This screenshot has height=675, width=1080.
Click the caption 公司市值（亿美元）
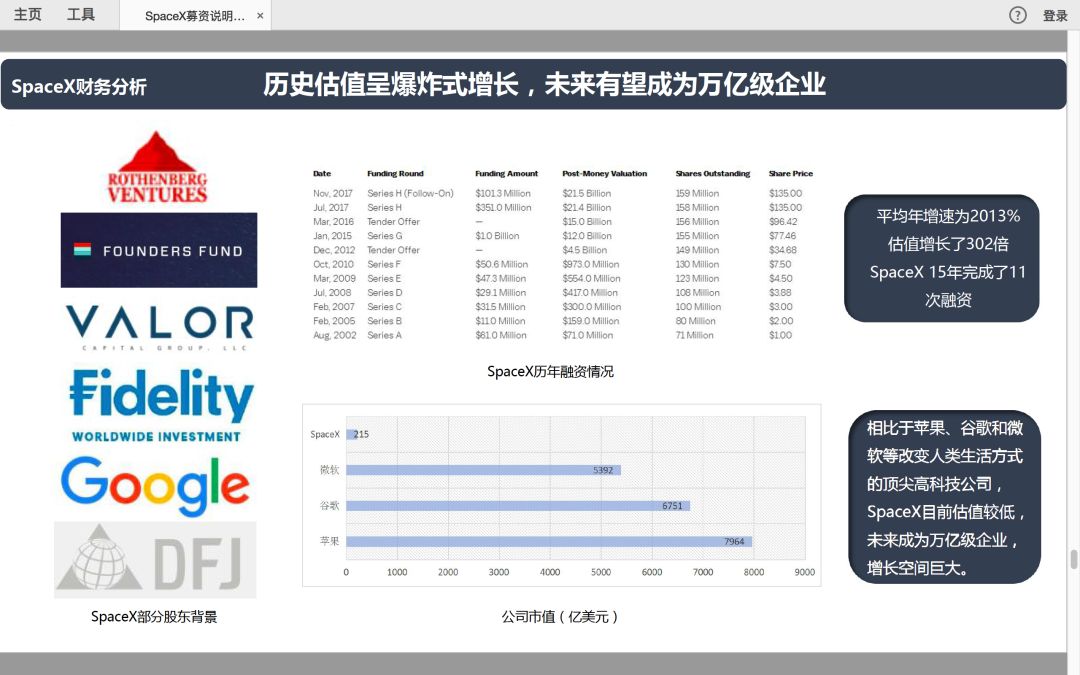click(560, 616)
